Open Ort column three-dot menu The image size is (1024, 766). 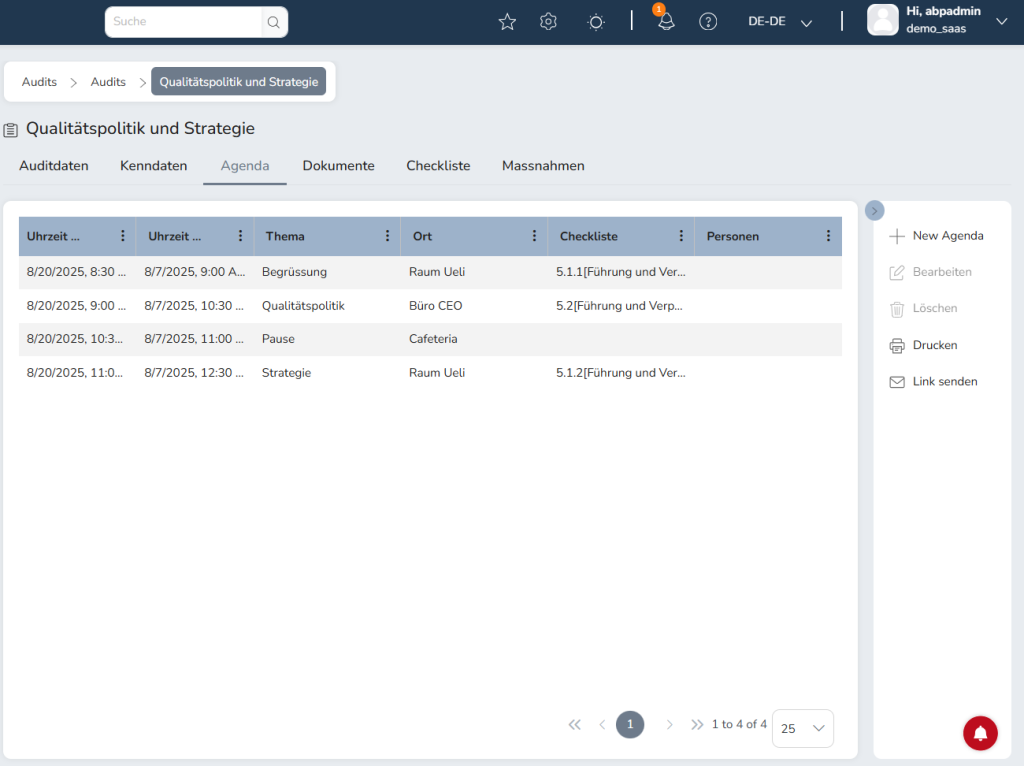535,236
